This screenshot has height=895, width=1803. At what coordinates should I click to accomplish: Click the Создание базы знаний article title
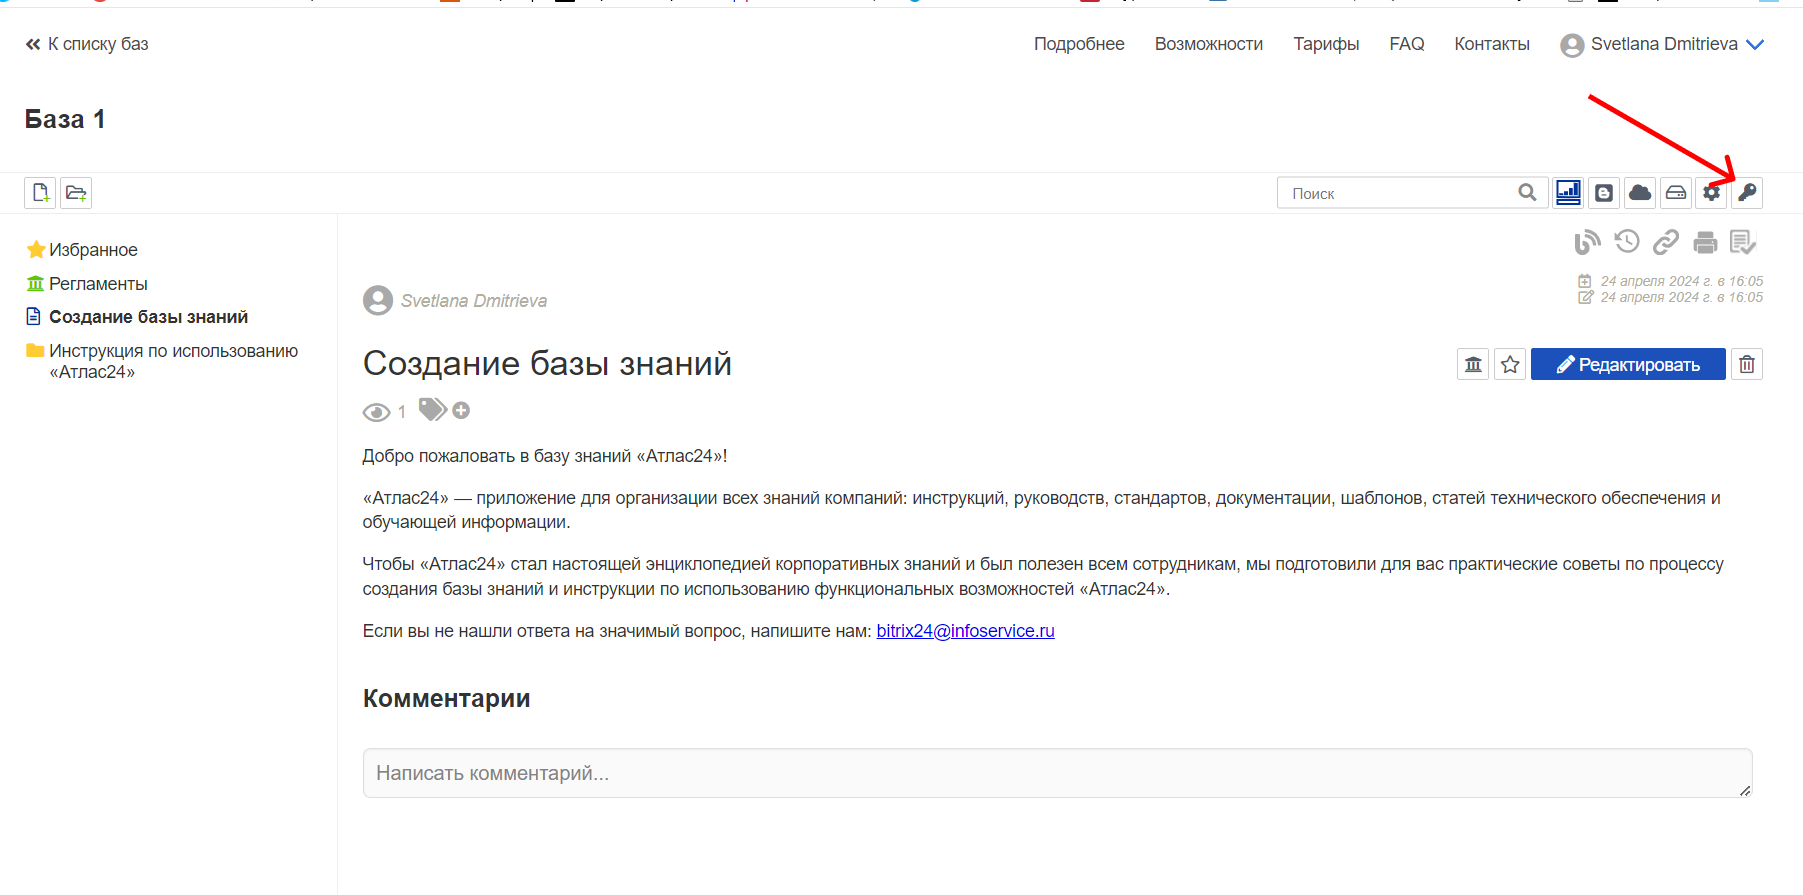coord(547,363)
